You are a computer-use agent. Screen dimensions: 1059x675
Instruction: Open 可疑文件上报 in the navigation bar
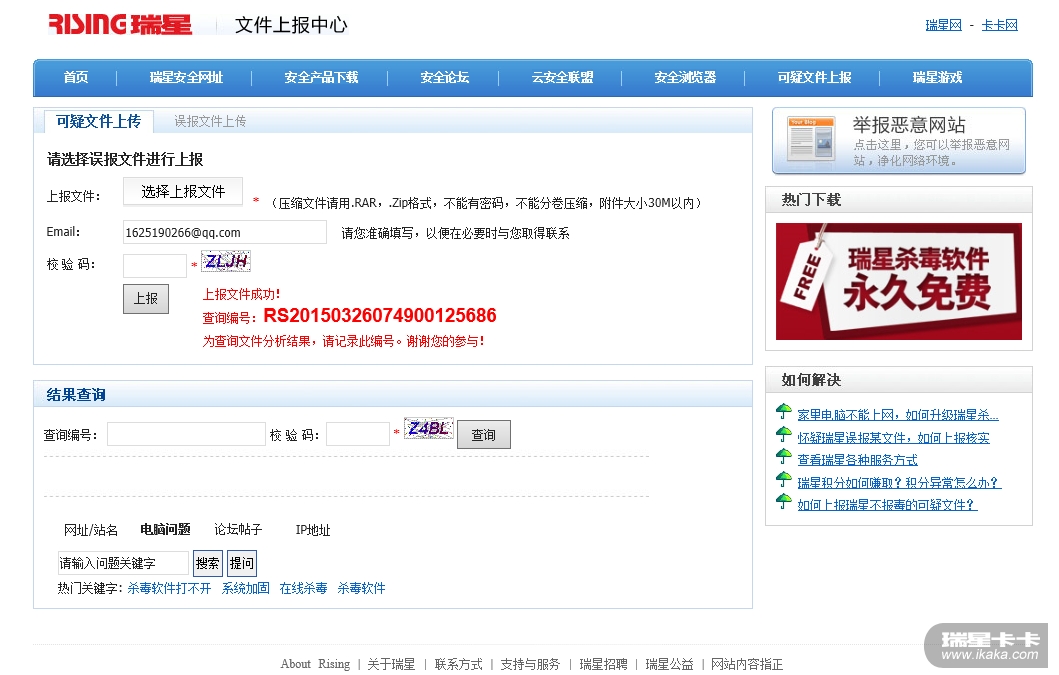(815, 78)
